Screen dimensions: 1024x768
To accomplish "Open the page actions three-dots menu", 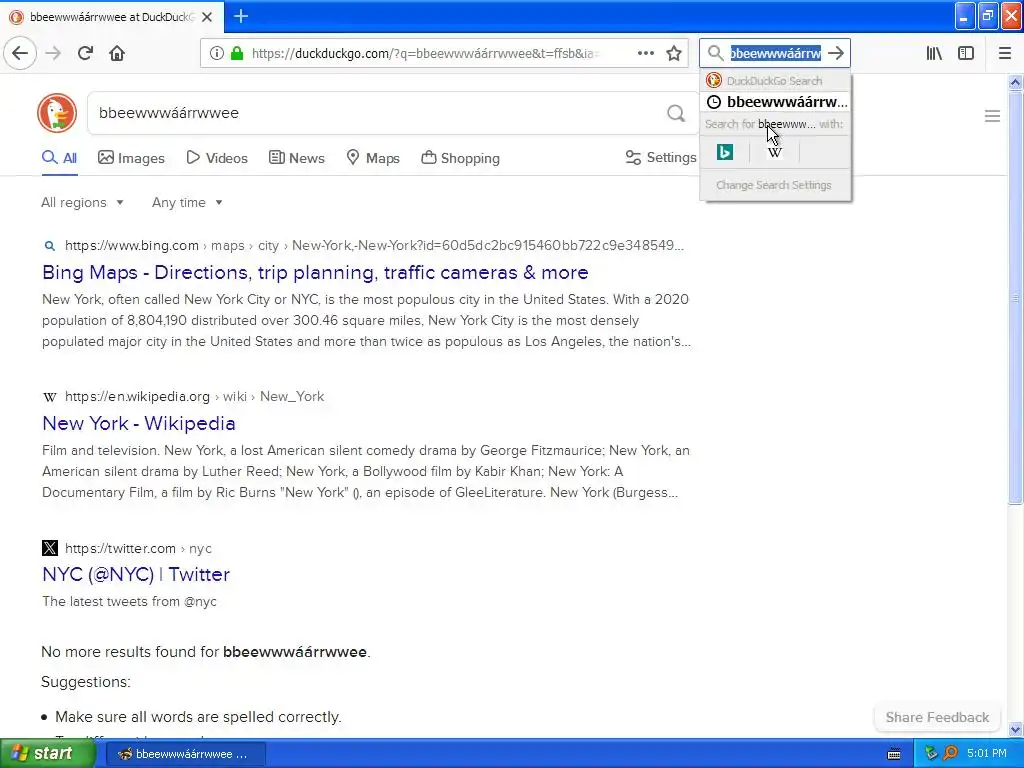I will [645, 53].
